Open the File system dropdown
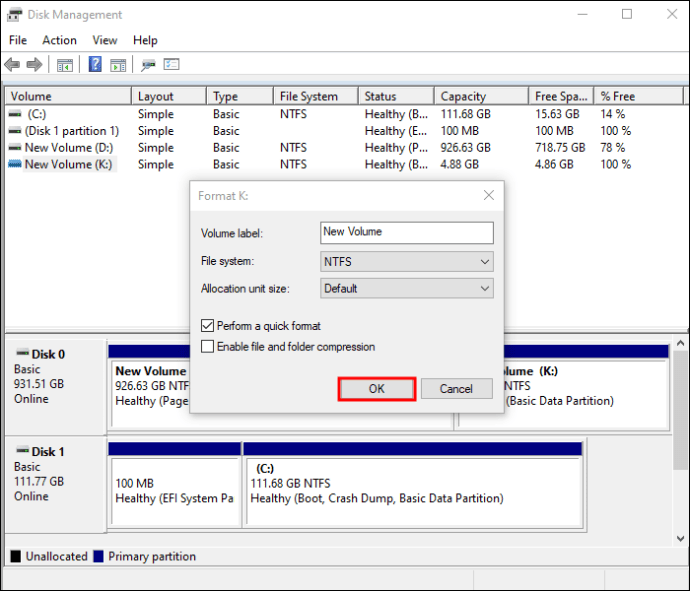 [407, 261]
